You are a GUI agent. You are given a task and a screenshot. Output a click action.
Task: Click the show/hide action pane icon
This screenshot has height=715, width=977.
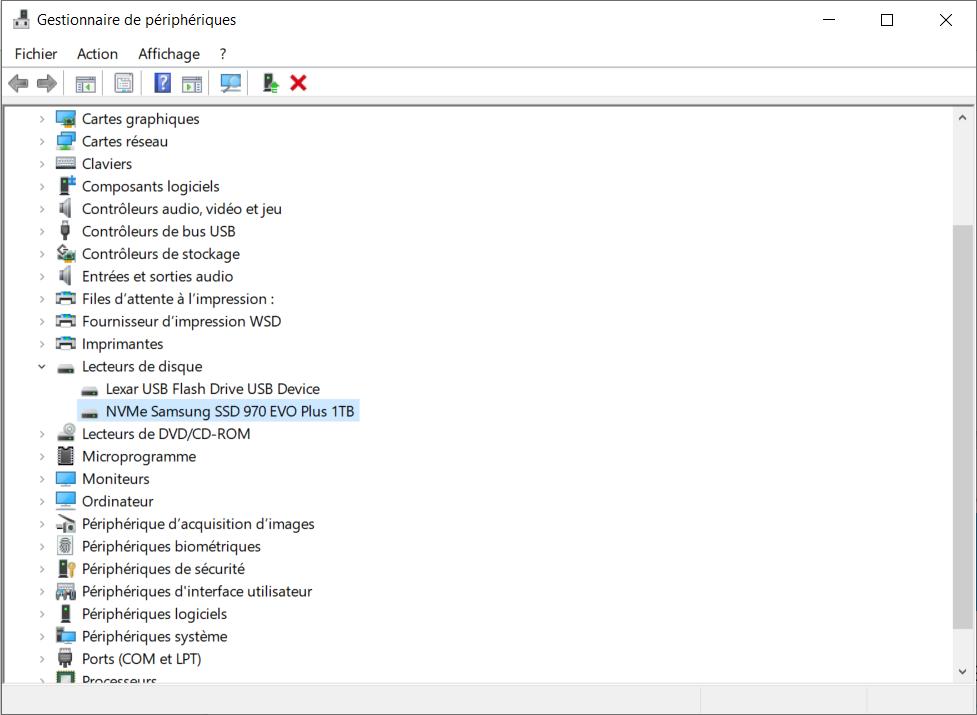pos(192,83)
